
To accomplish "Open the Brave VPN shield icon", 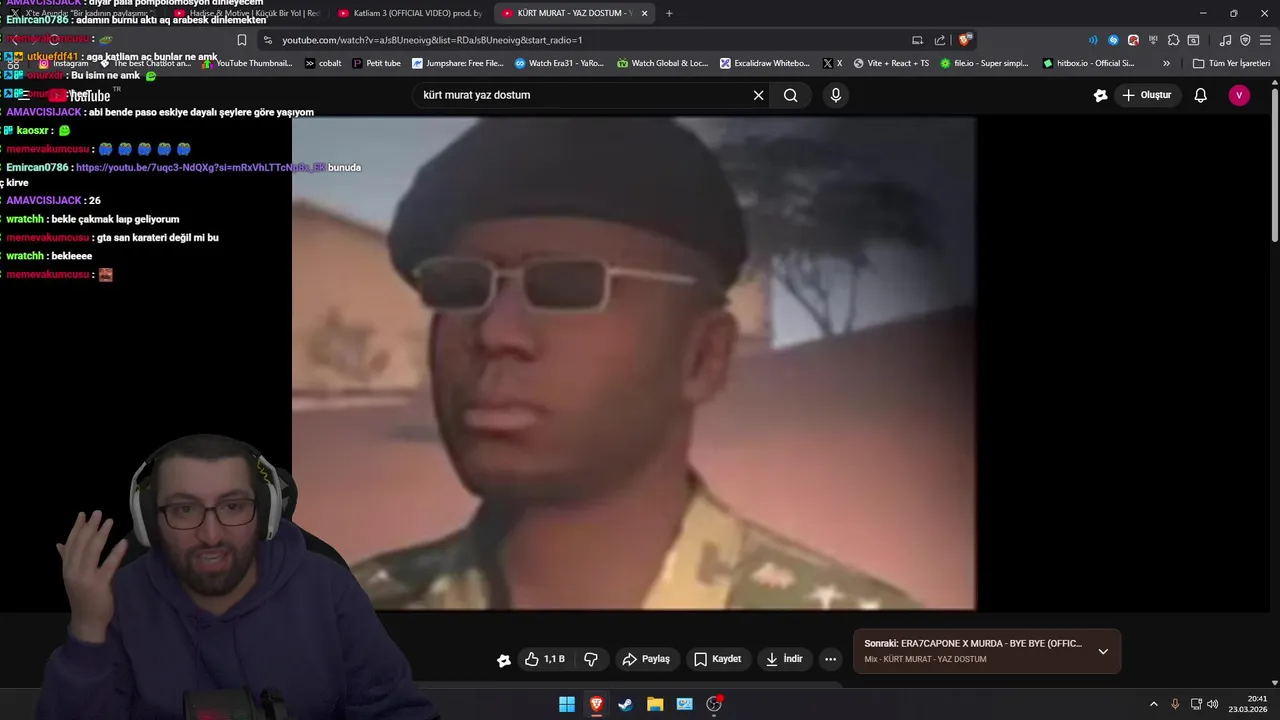I will [1245, 40].
